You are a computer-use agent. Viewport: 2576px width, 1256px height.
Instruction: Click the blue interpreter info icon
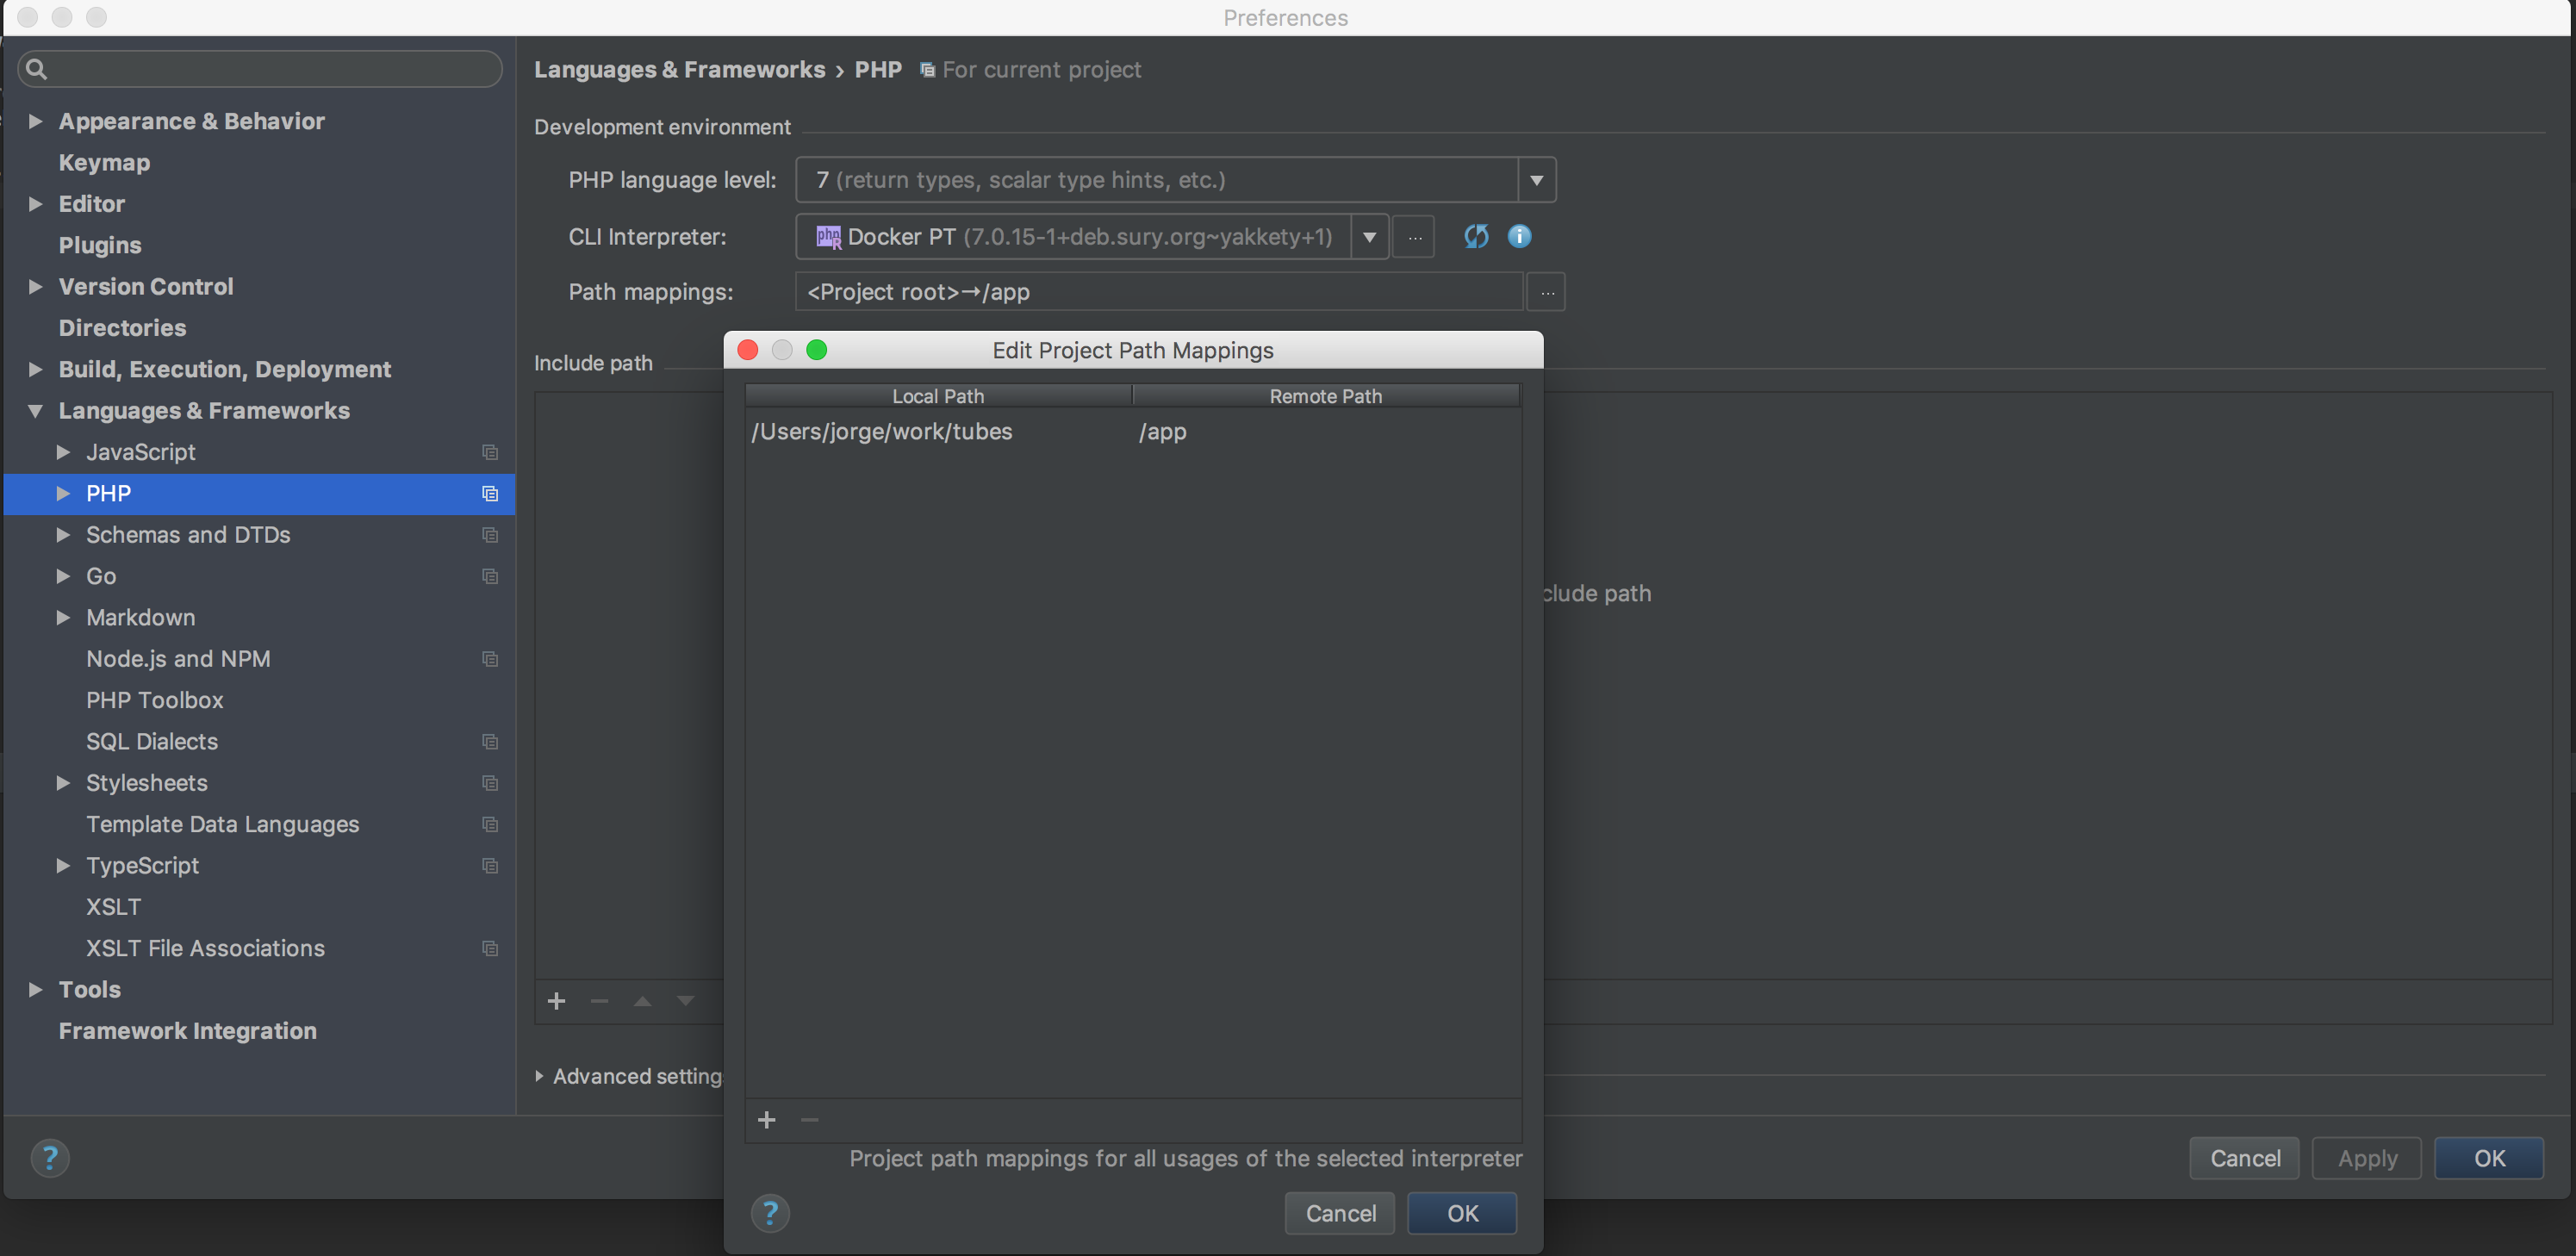1519,236
